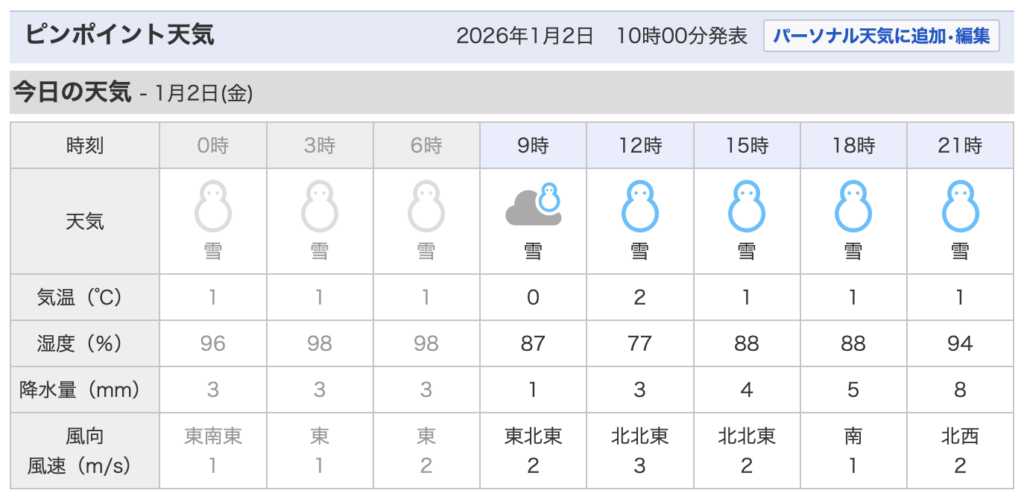Click the 12時 blue snowman icon

[640, 206]
